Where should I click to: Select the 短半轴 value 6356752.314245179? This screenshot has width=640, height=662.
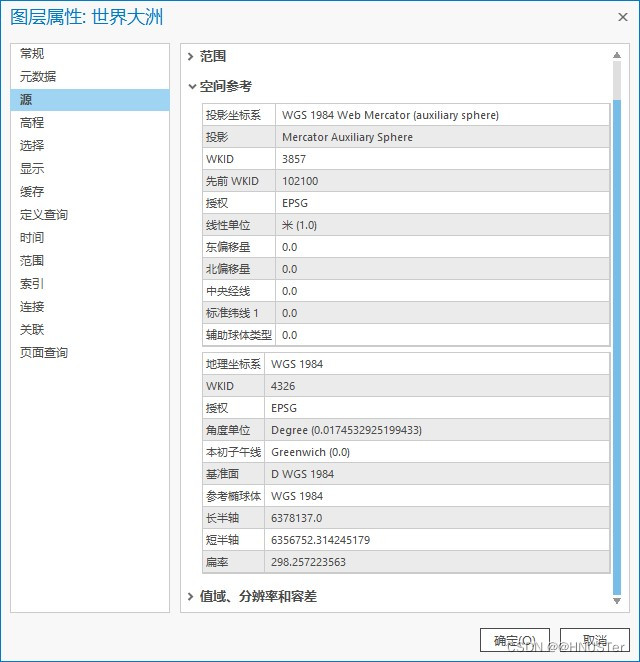[x=320, y=540]
